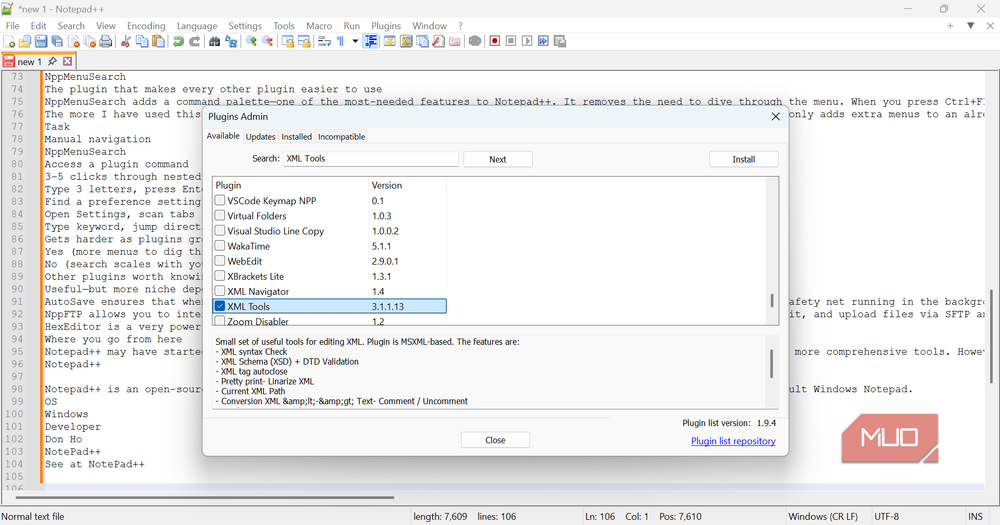
Task: Click the Zoom Out toolbar icon
Action: (x=268, y=41)
